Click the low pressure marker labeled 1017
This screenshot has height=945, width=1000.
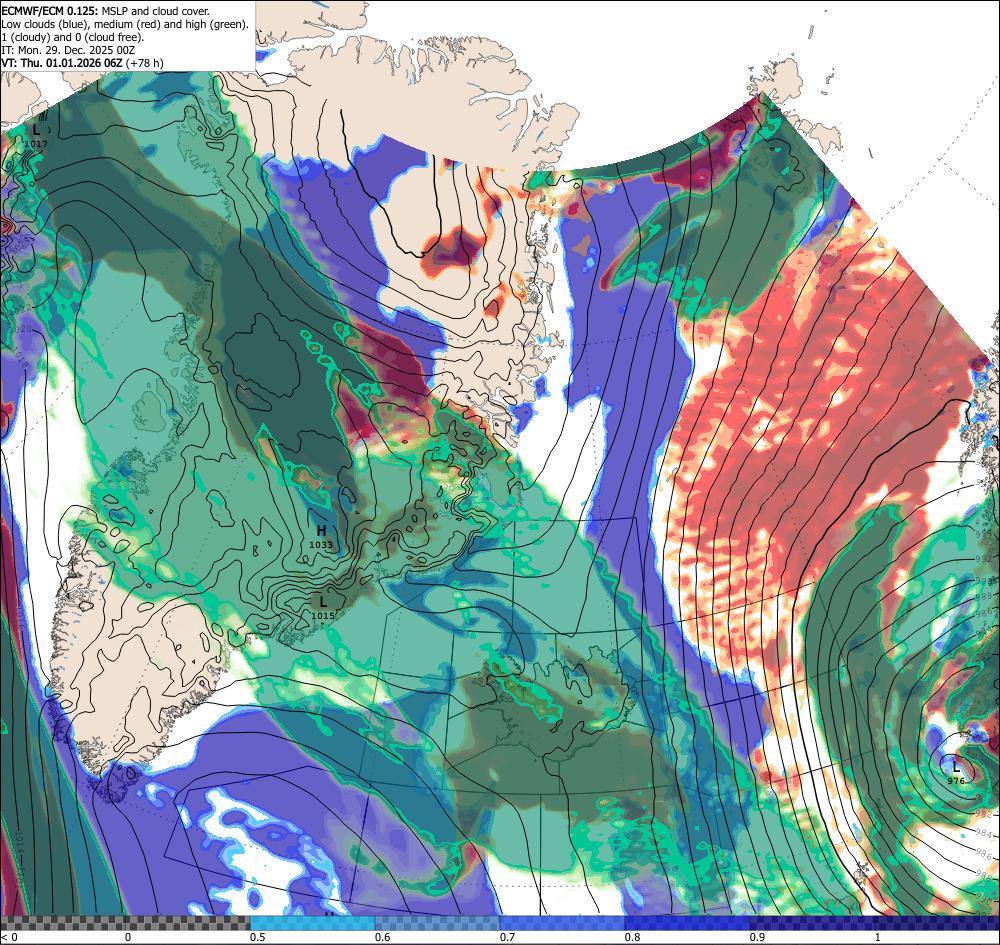click(36, 136)
